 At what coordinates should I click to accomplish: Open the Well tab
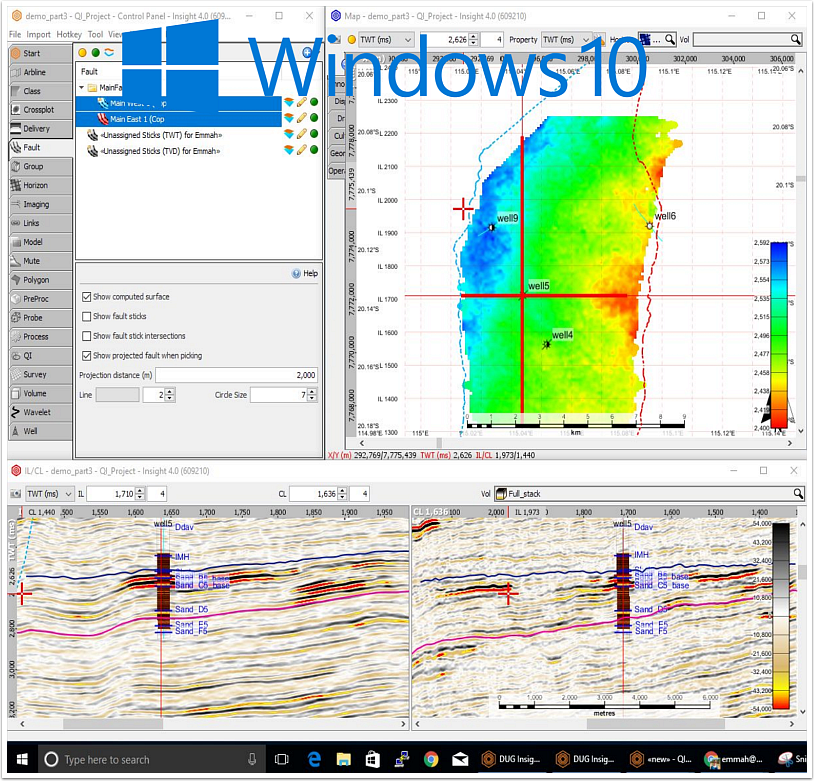tap(40, 431)
